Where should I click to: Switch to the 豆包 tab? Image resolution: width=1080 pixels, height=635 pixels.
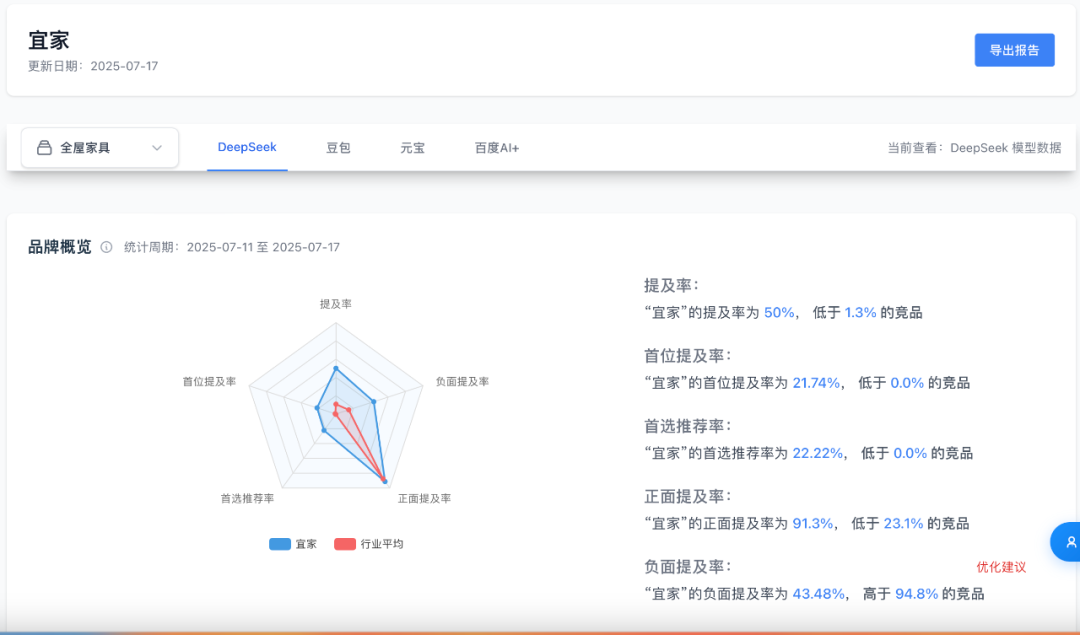pos(338,148)
